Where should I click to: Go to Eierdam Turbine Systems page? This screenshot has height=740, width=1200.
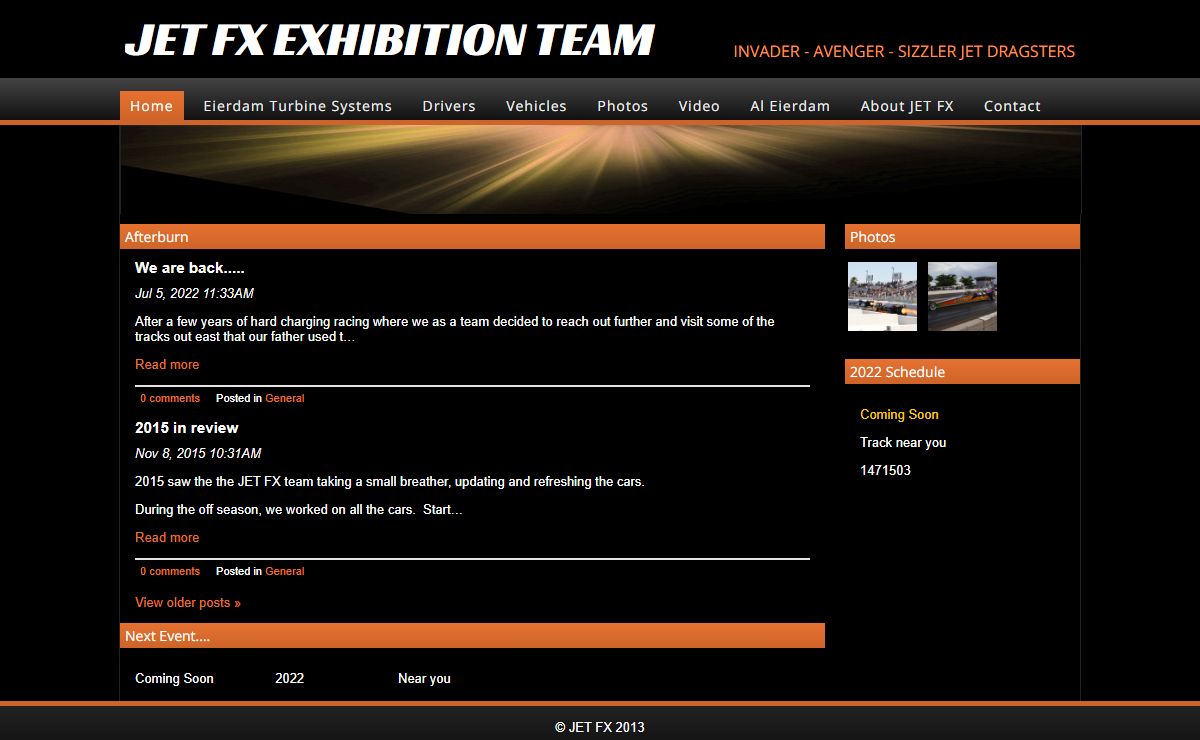coord(297,106)
